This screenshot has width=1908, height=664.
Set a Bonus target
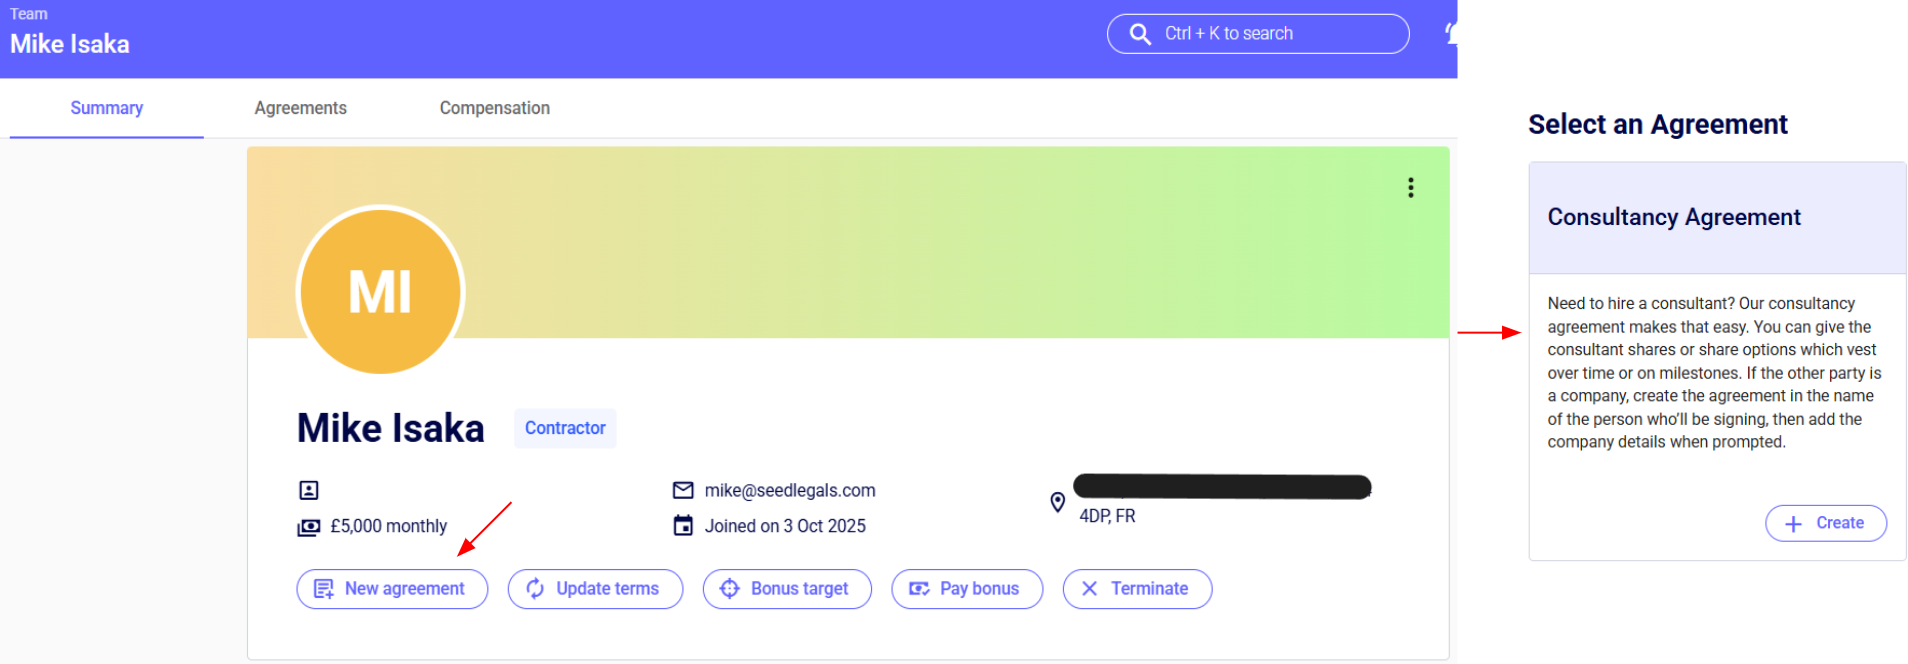pos(787,589)
